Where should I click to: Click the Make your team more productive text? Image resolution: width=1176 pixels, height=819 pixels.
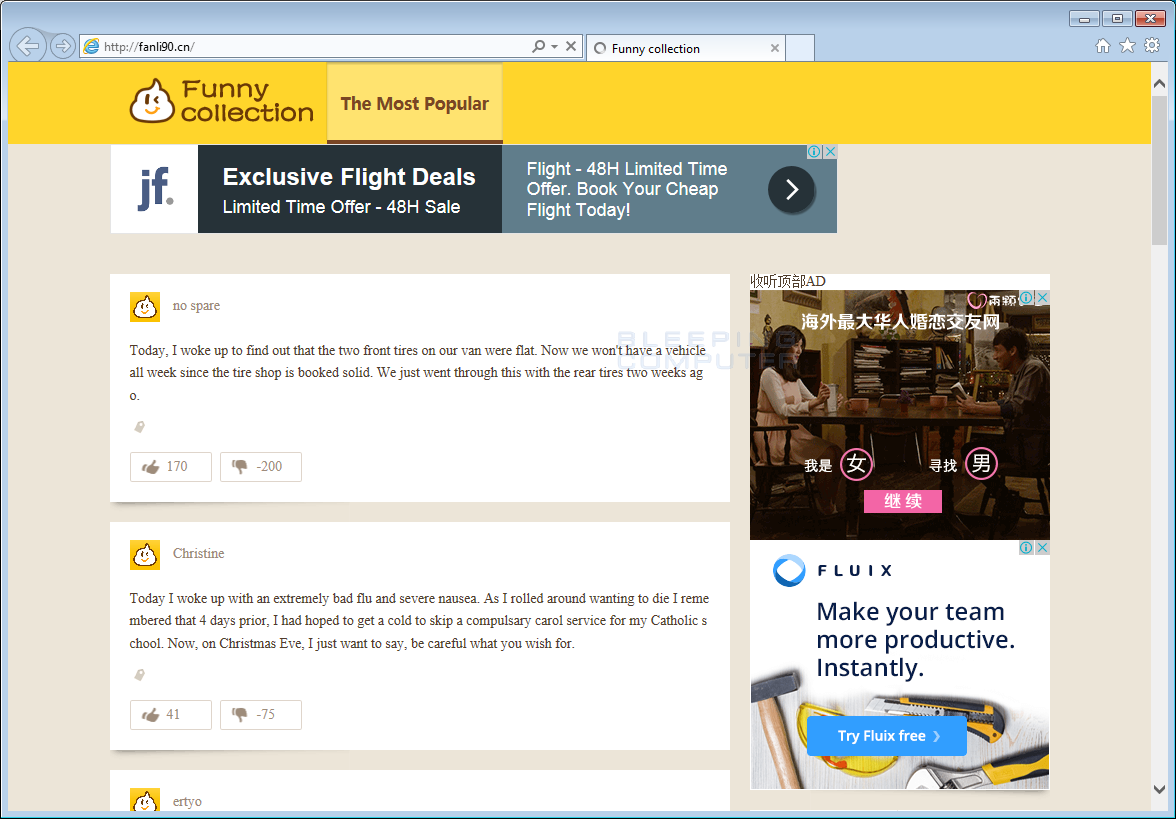[x=915, y=640]
